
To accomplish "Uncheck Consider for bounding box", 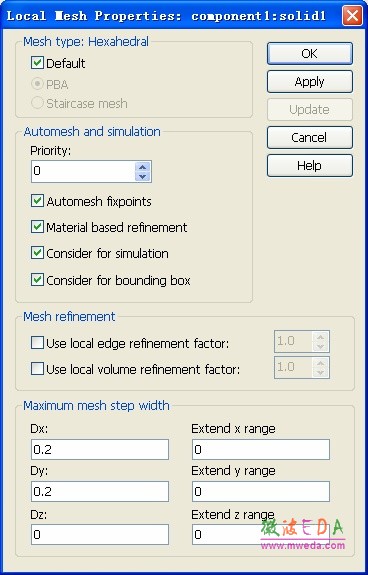I will tap(37, 280).
